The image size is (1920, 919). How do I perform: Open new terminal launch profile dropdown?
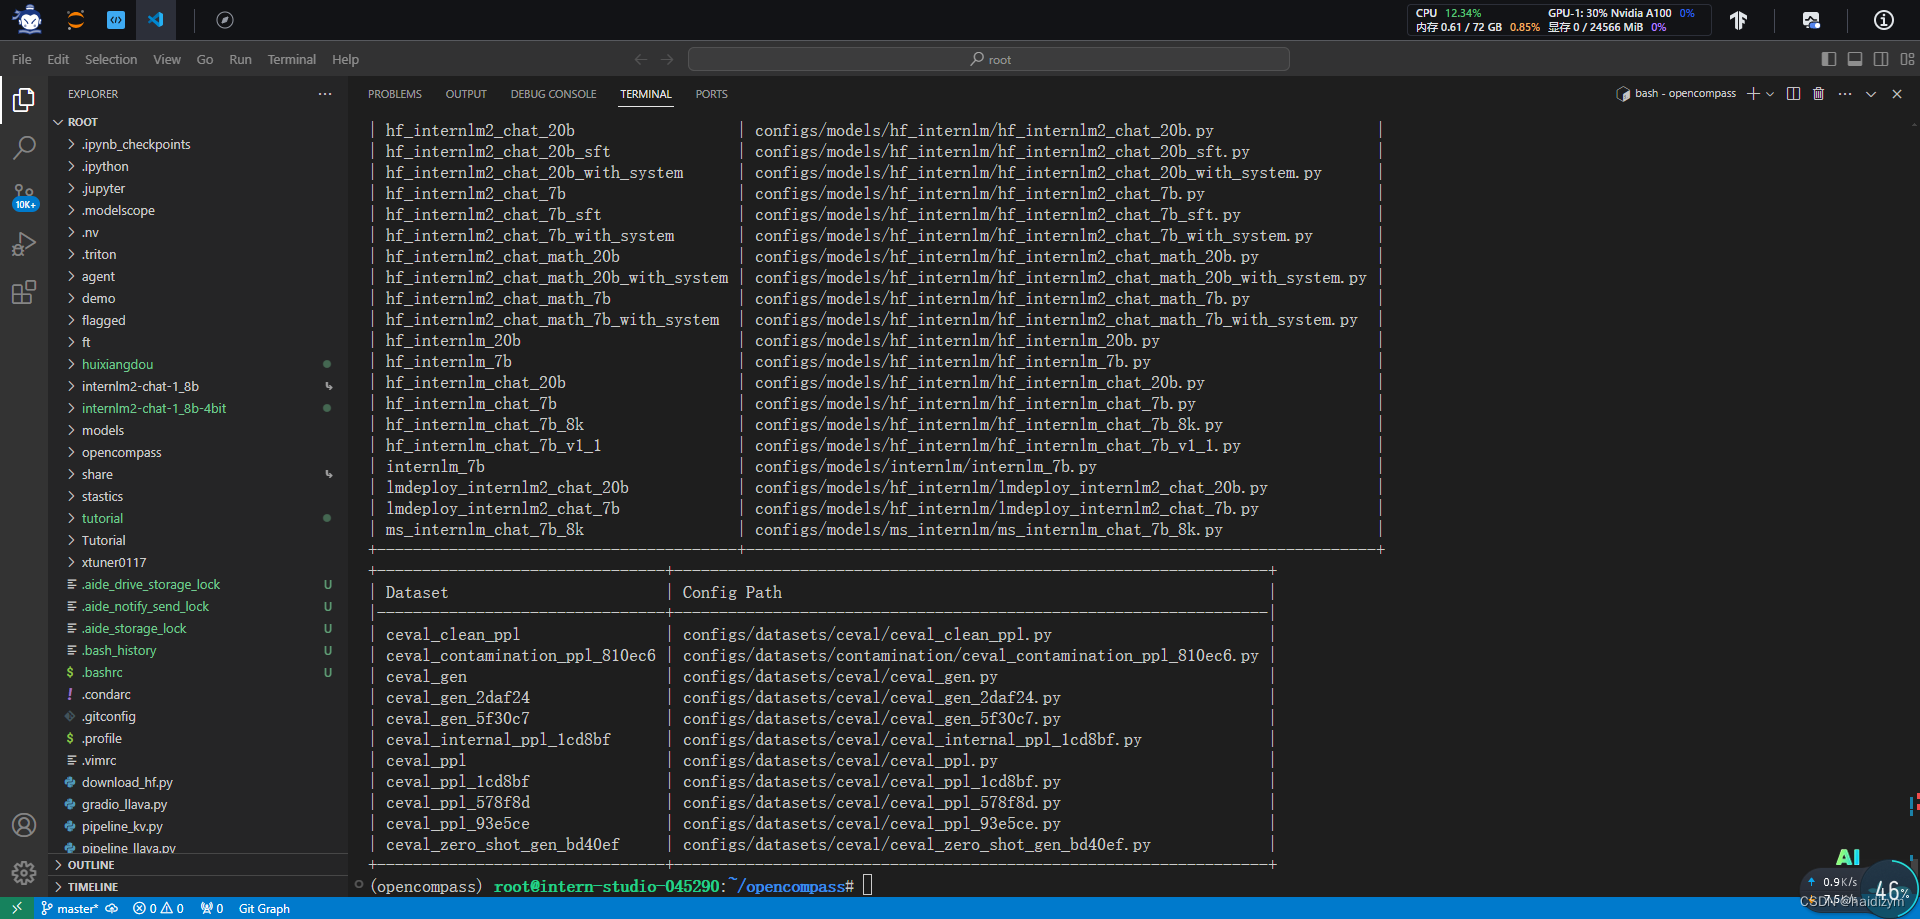tap(1771, 94)
